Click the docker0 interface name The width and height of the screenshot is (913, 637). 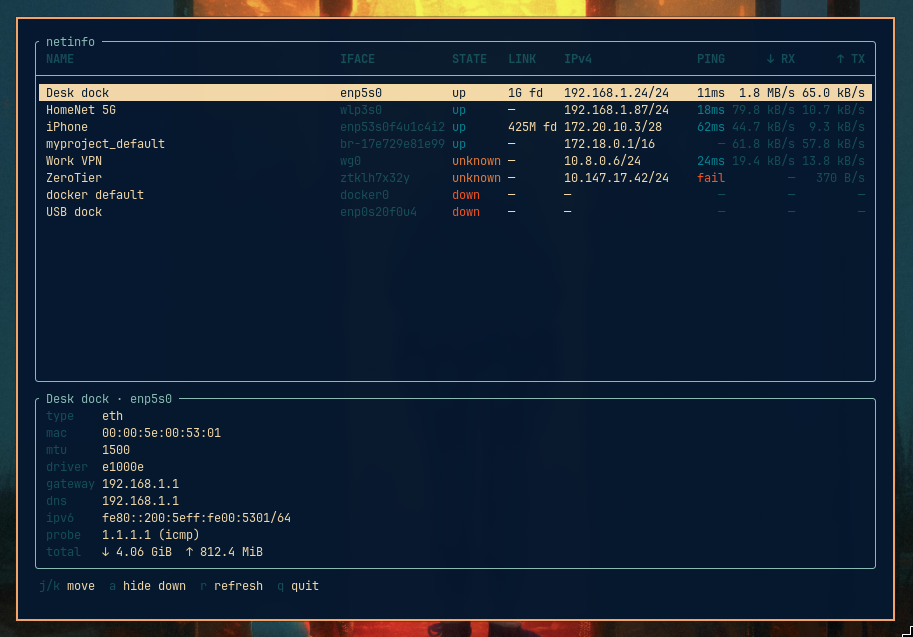[365, 194]
